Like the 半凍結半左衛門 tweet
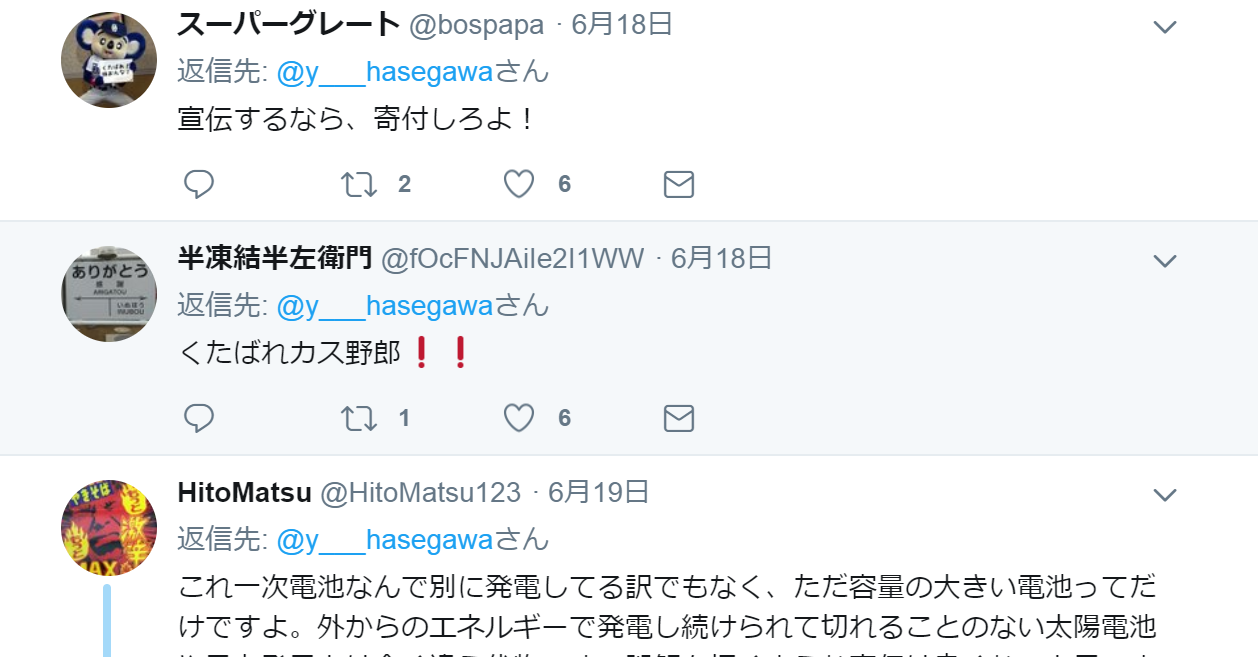Screen dimensions: 1258x657 click(x=519, y=418)
